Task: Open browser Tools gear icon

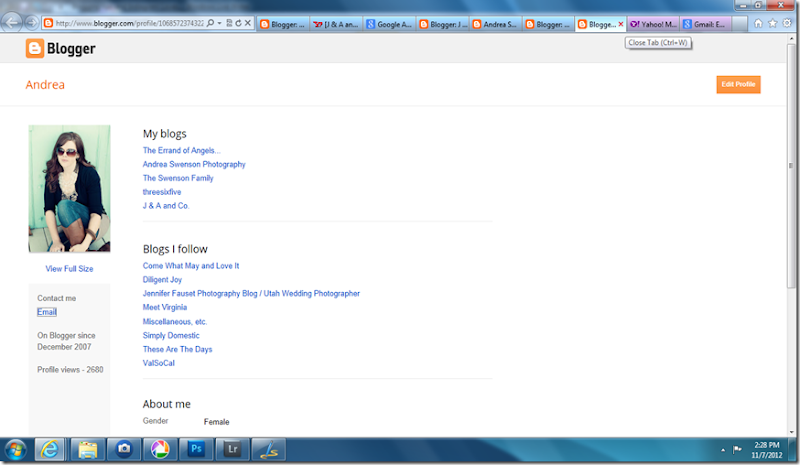Action: pos(787,23)
